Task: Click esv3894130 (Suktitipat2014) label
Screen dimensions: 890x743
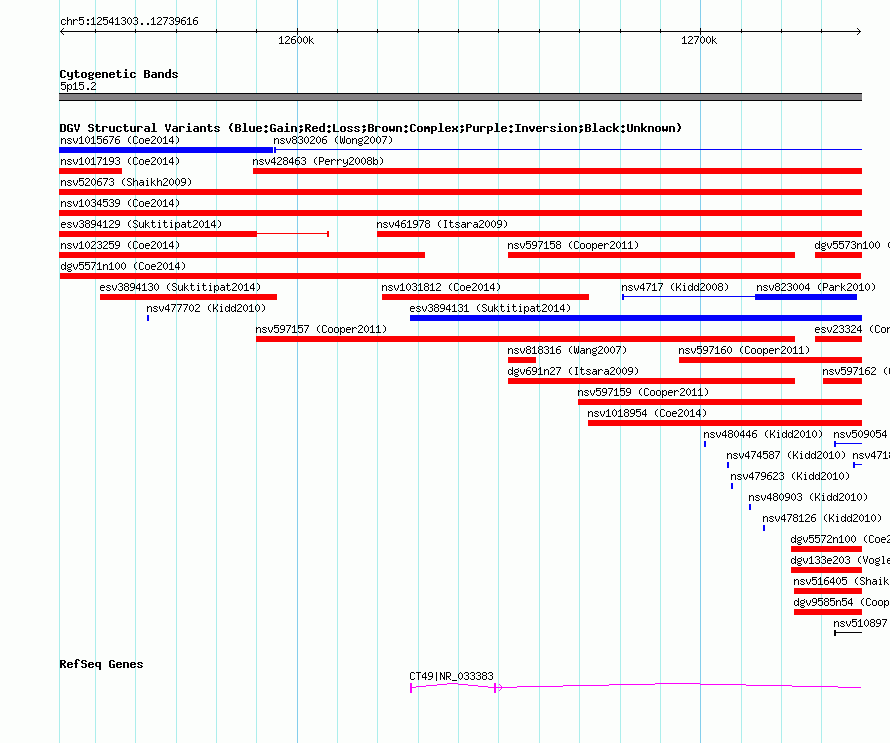Action: 180,287
